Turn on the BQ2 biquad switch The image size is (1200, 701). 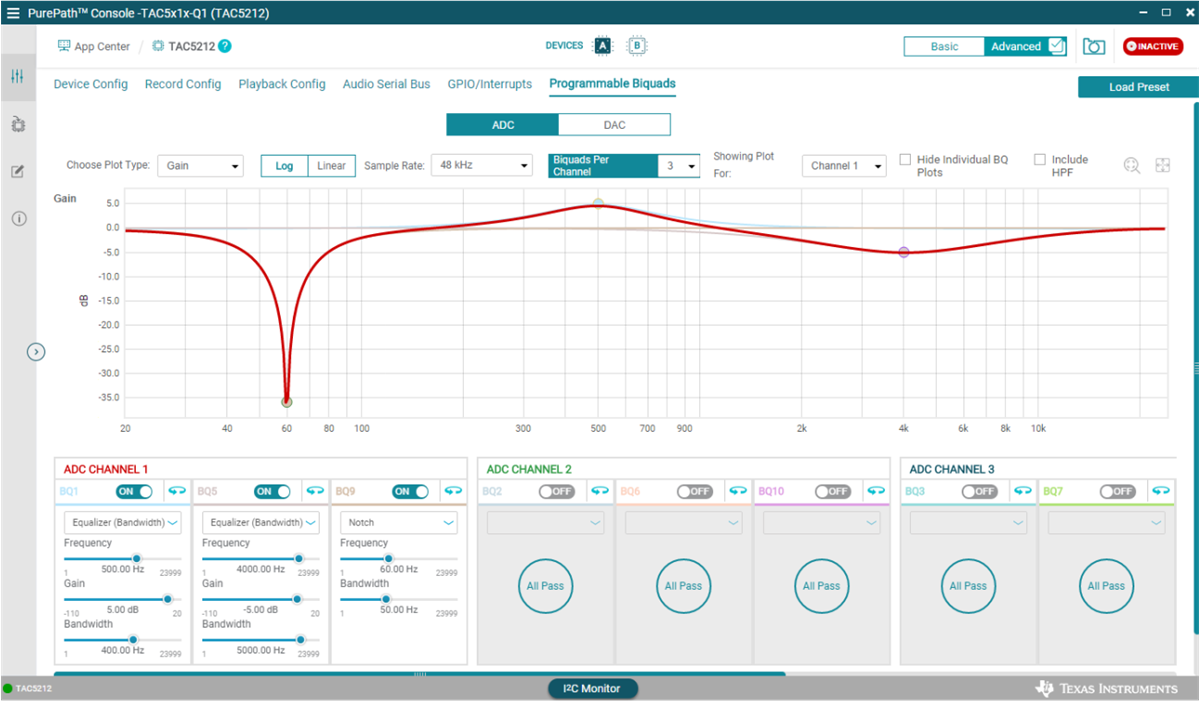[x=556, y=491]
